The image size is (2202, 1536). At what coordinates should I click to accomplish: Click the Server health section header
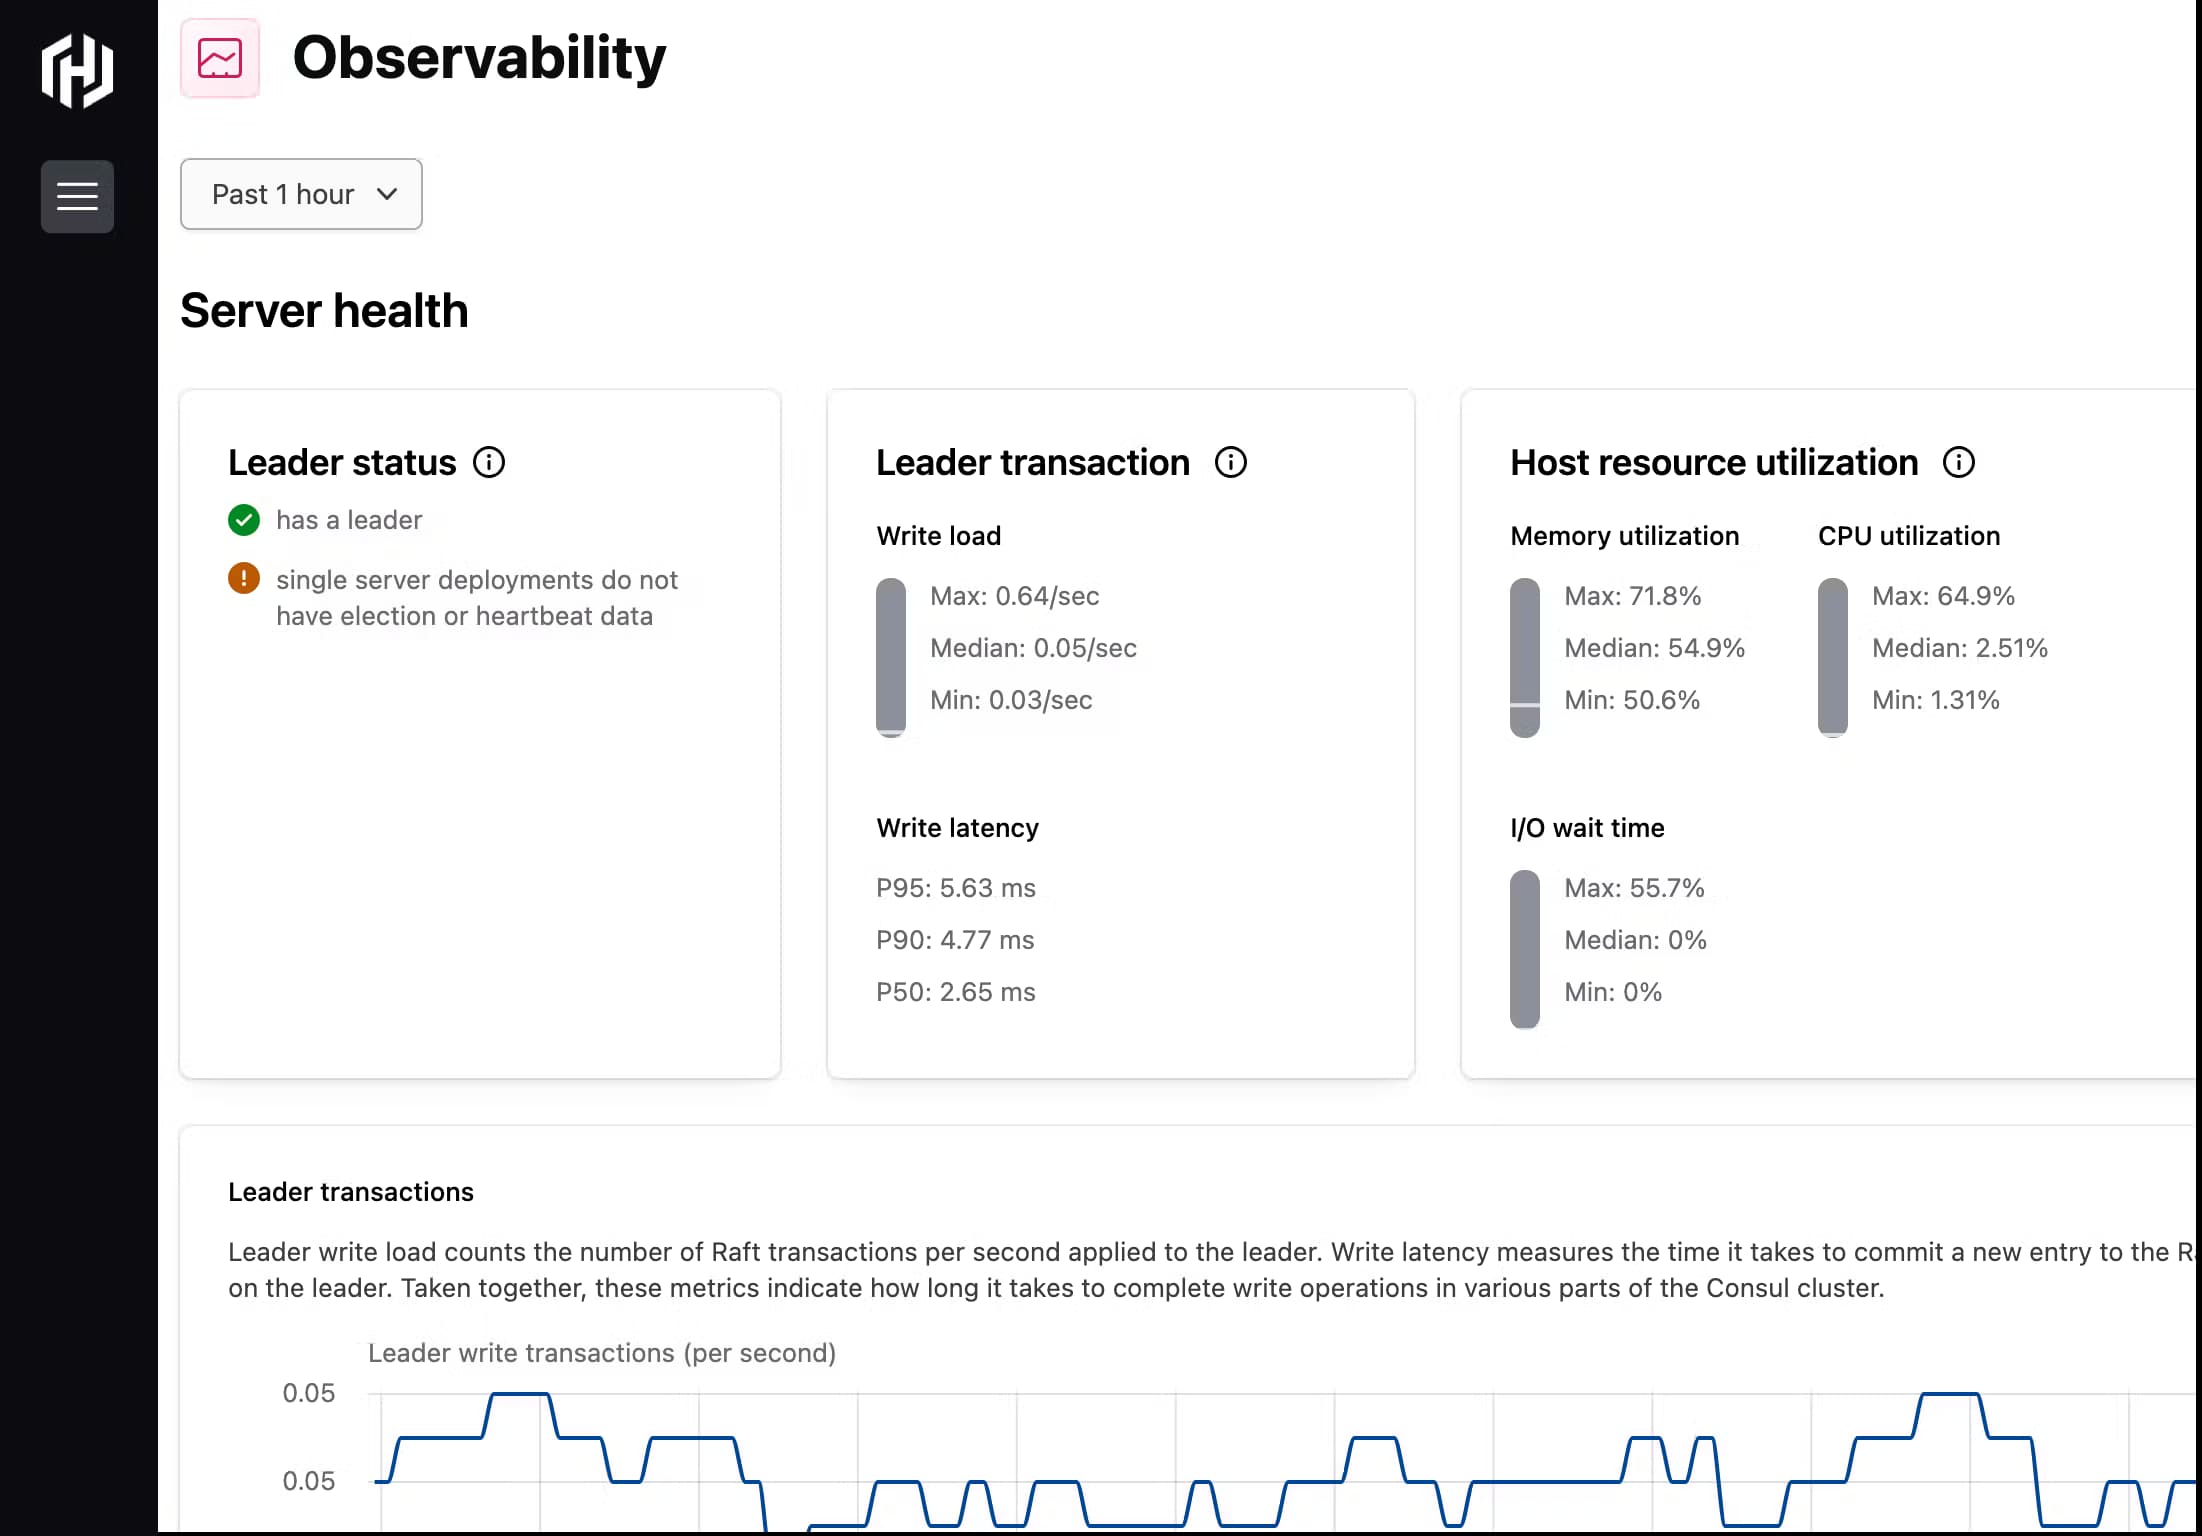(325, 310)
